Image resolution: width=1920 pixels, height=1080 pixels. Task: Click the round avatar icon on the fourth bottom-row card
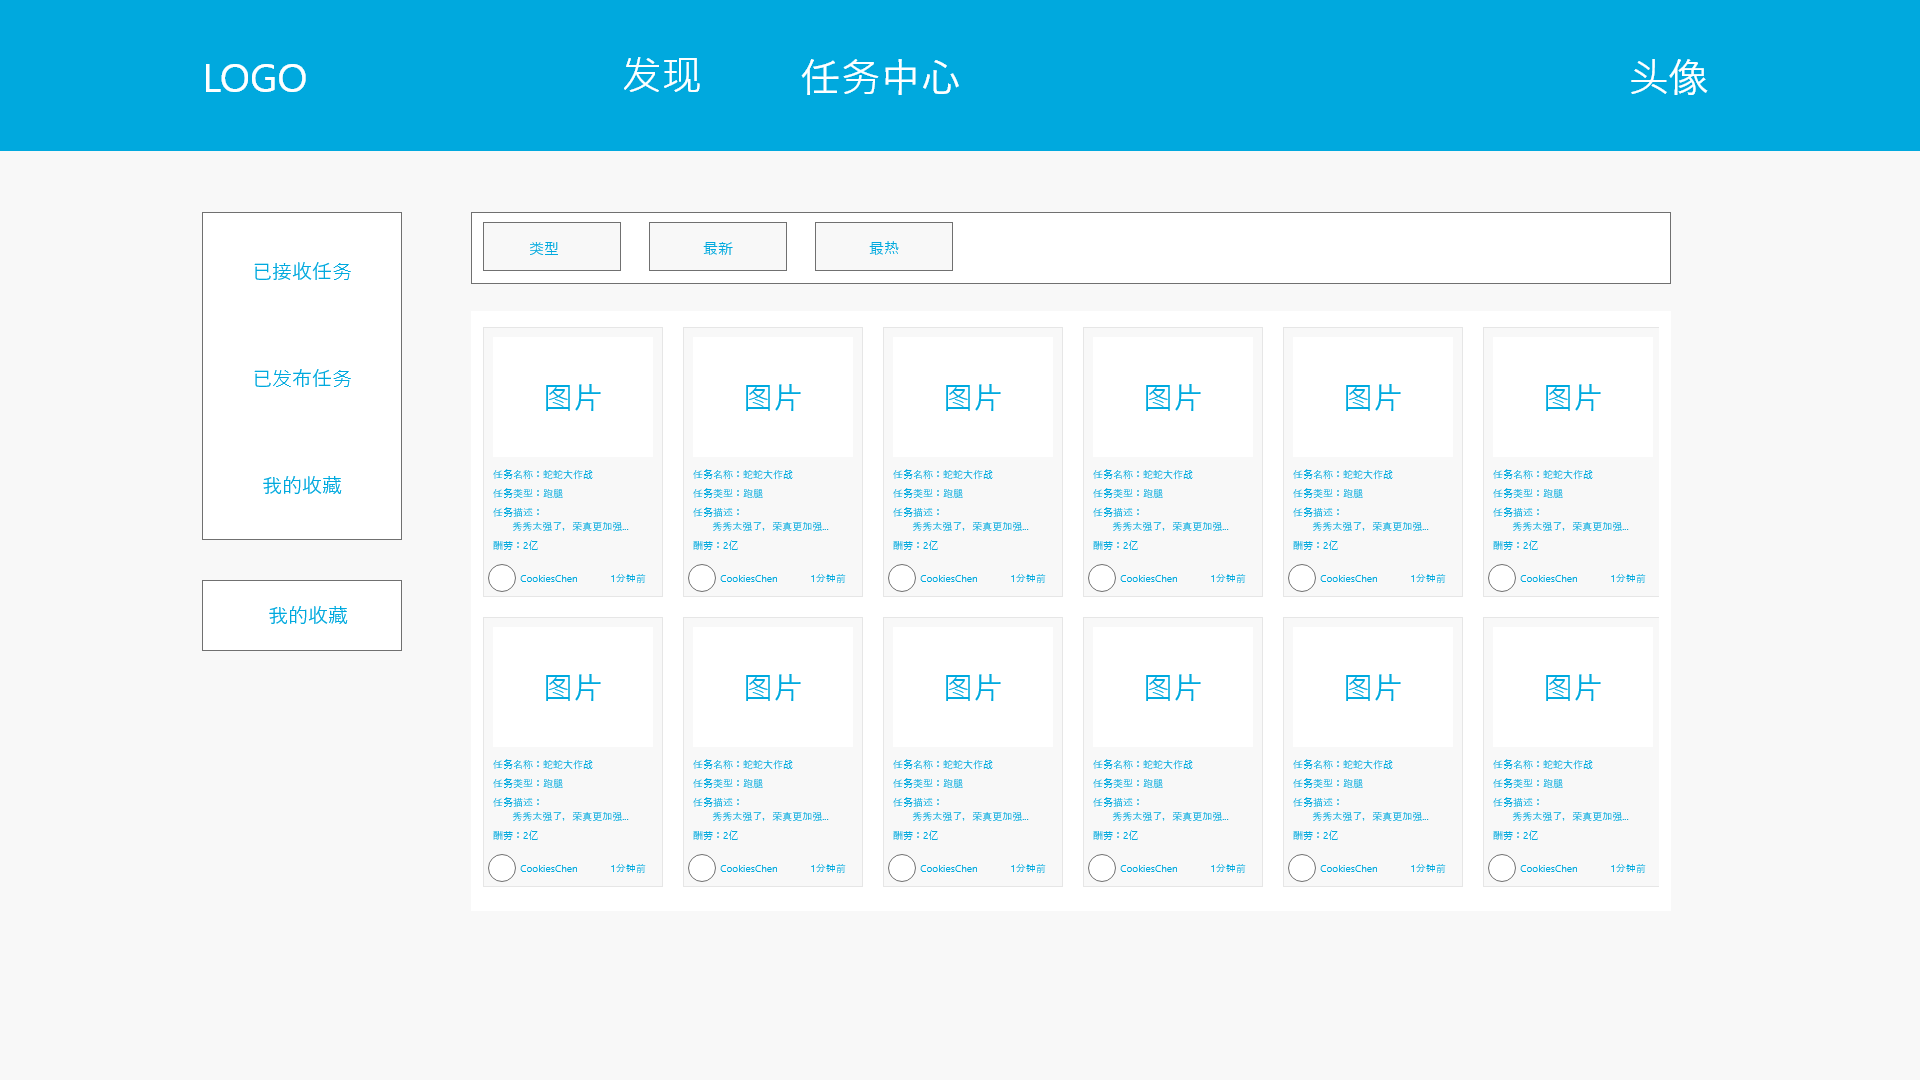click(x=1102, y=868)
